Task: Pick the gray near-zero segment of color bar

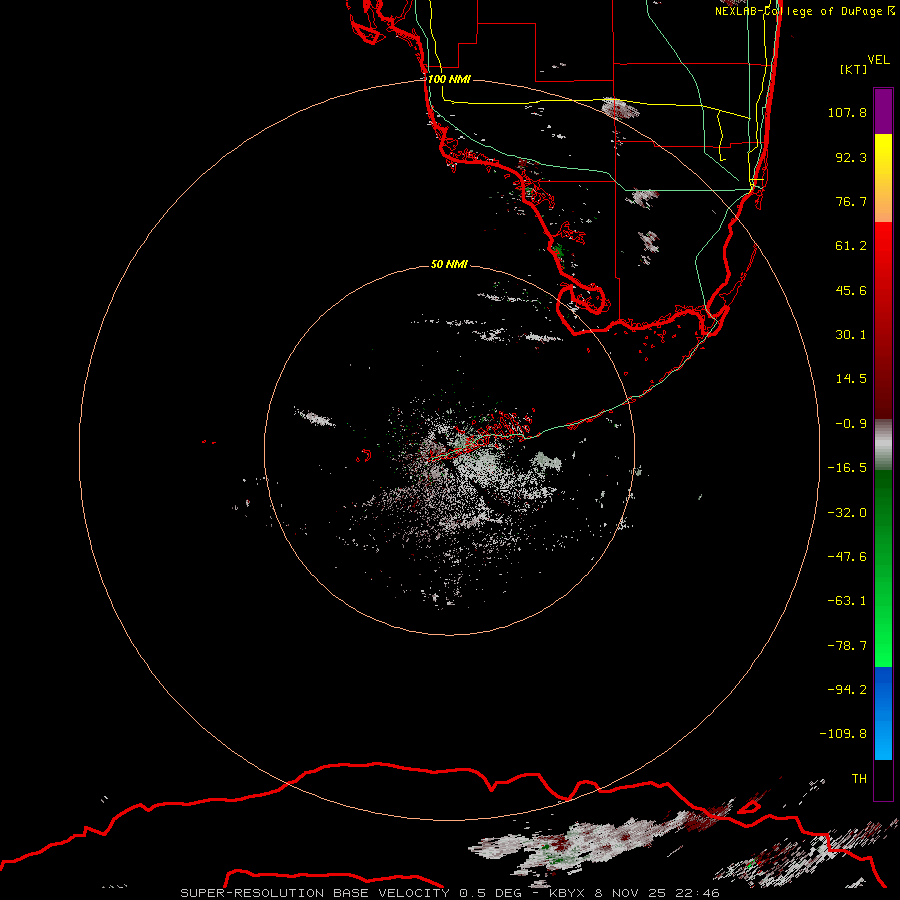Action: (x=883, y=442)
